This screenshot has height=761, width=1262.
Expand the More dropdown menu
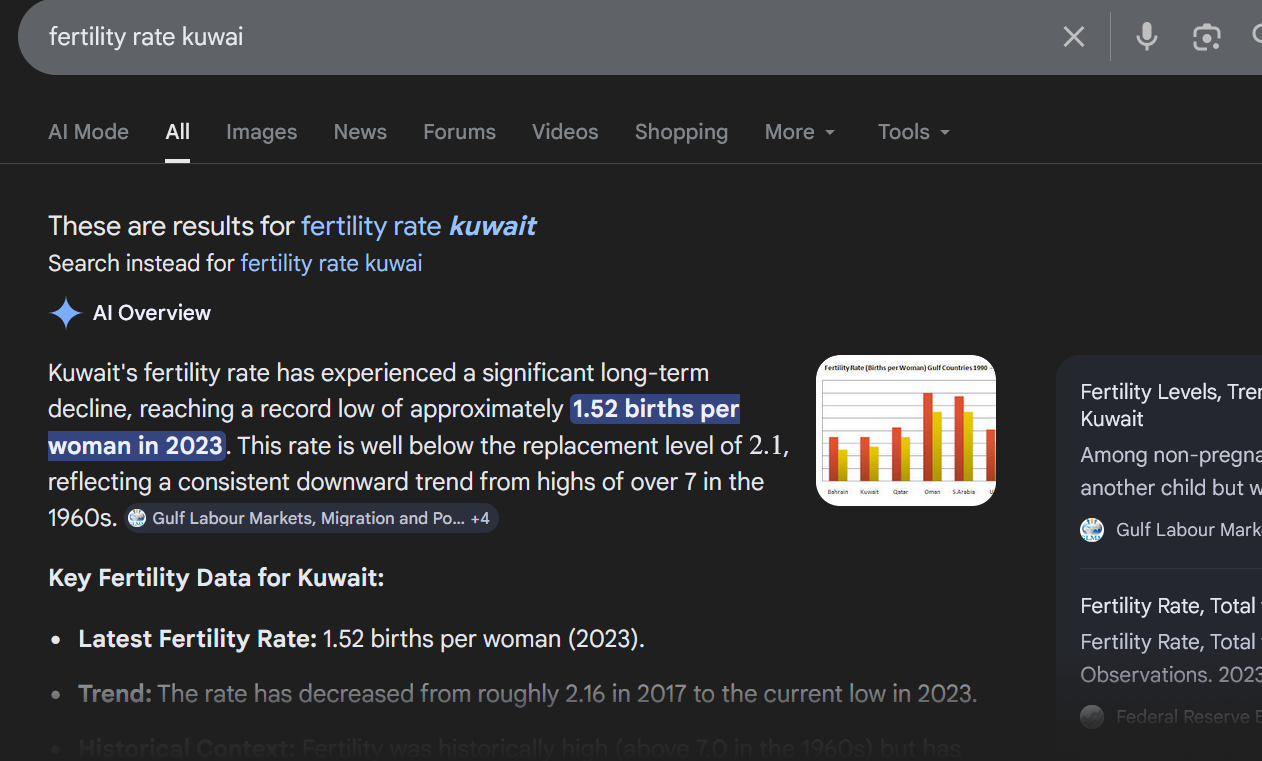point(800,132)
